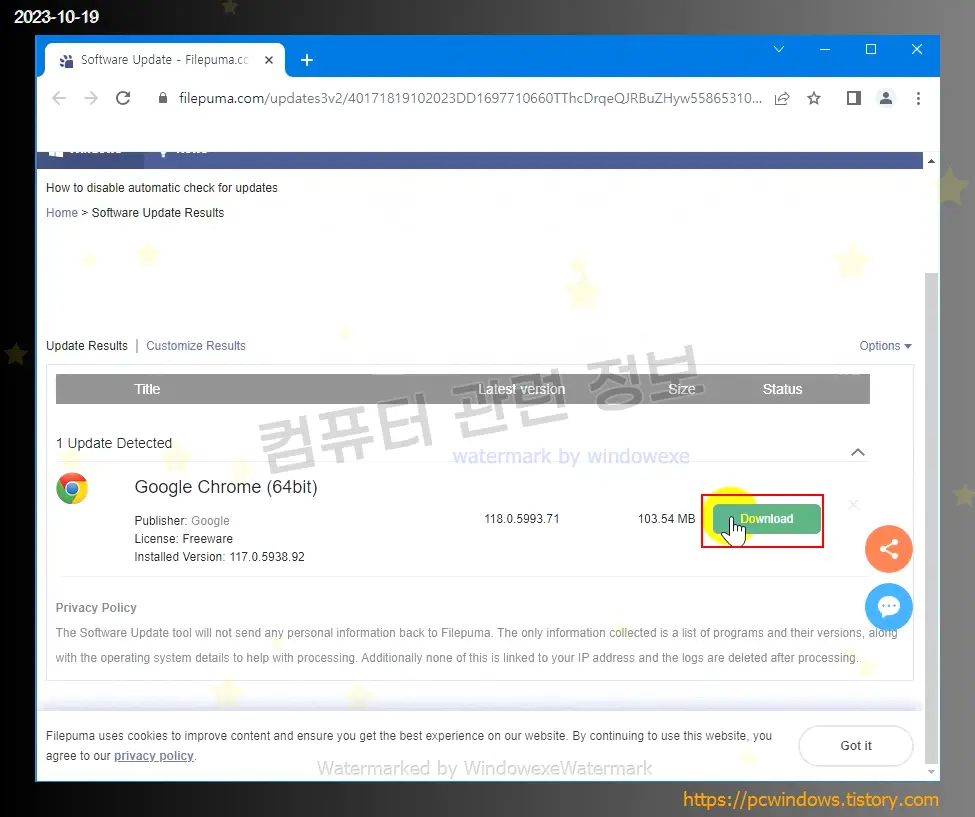Open the Chrome profile avatar
Screen dimensions: 975x817
885,98
